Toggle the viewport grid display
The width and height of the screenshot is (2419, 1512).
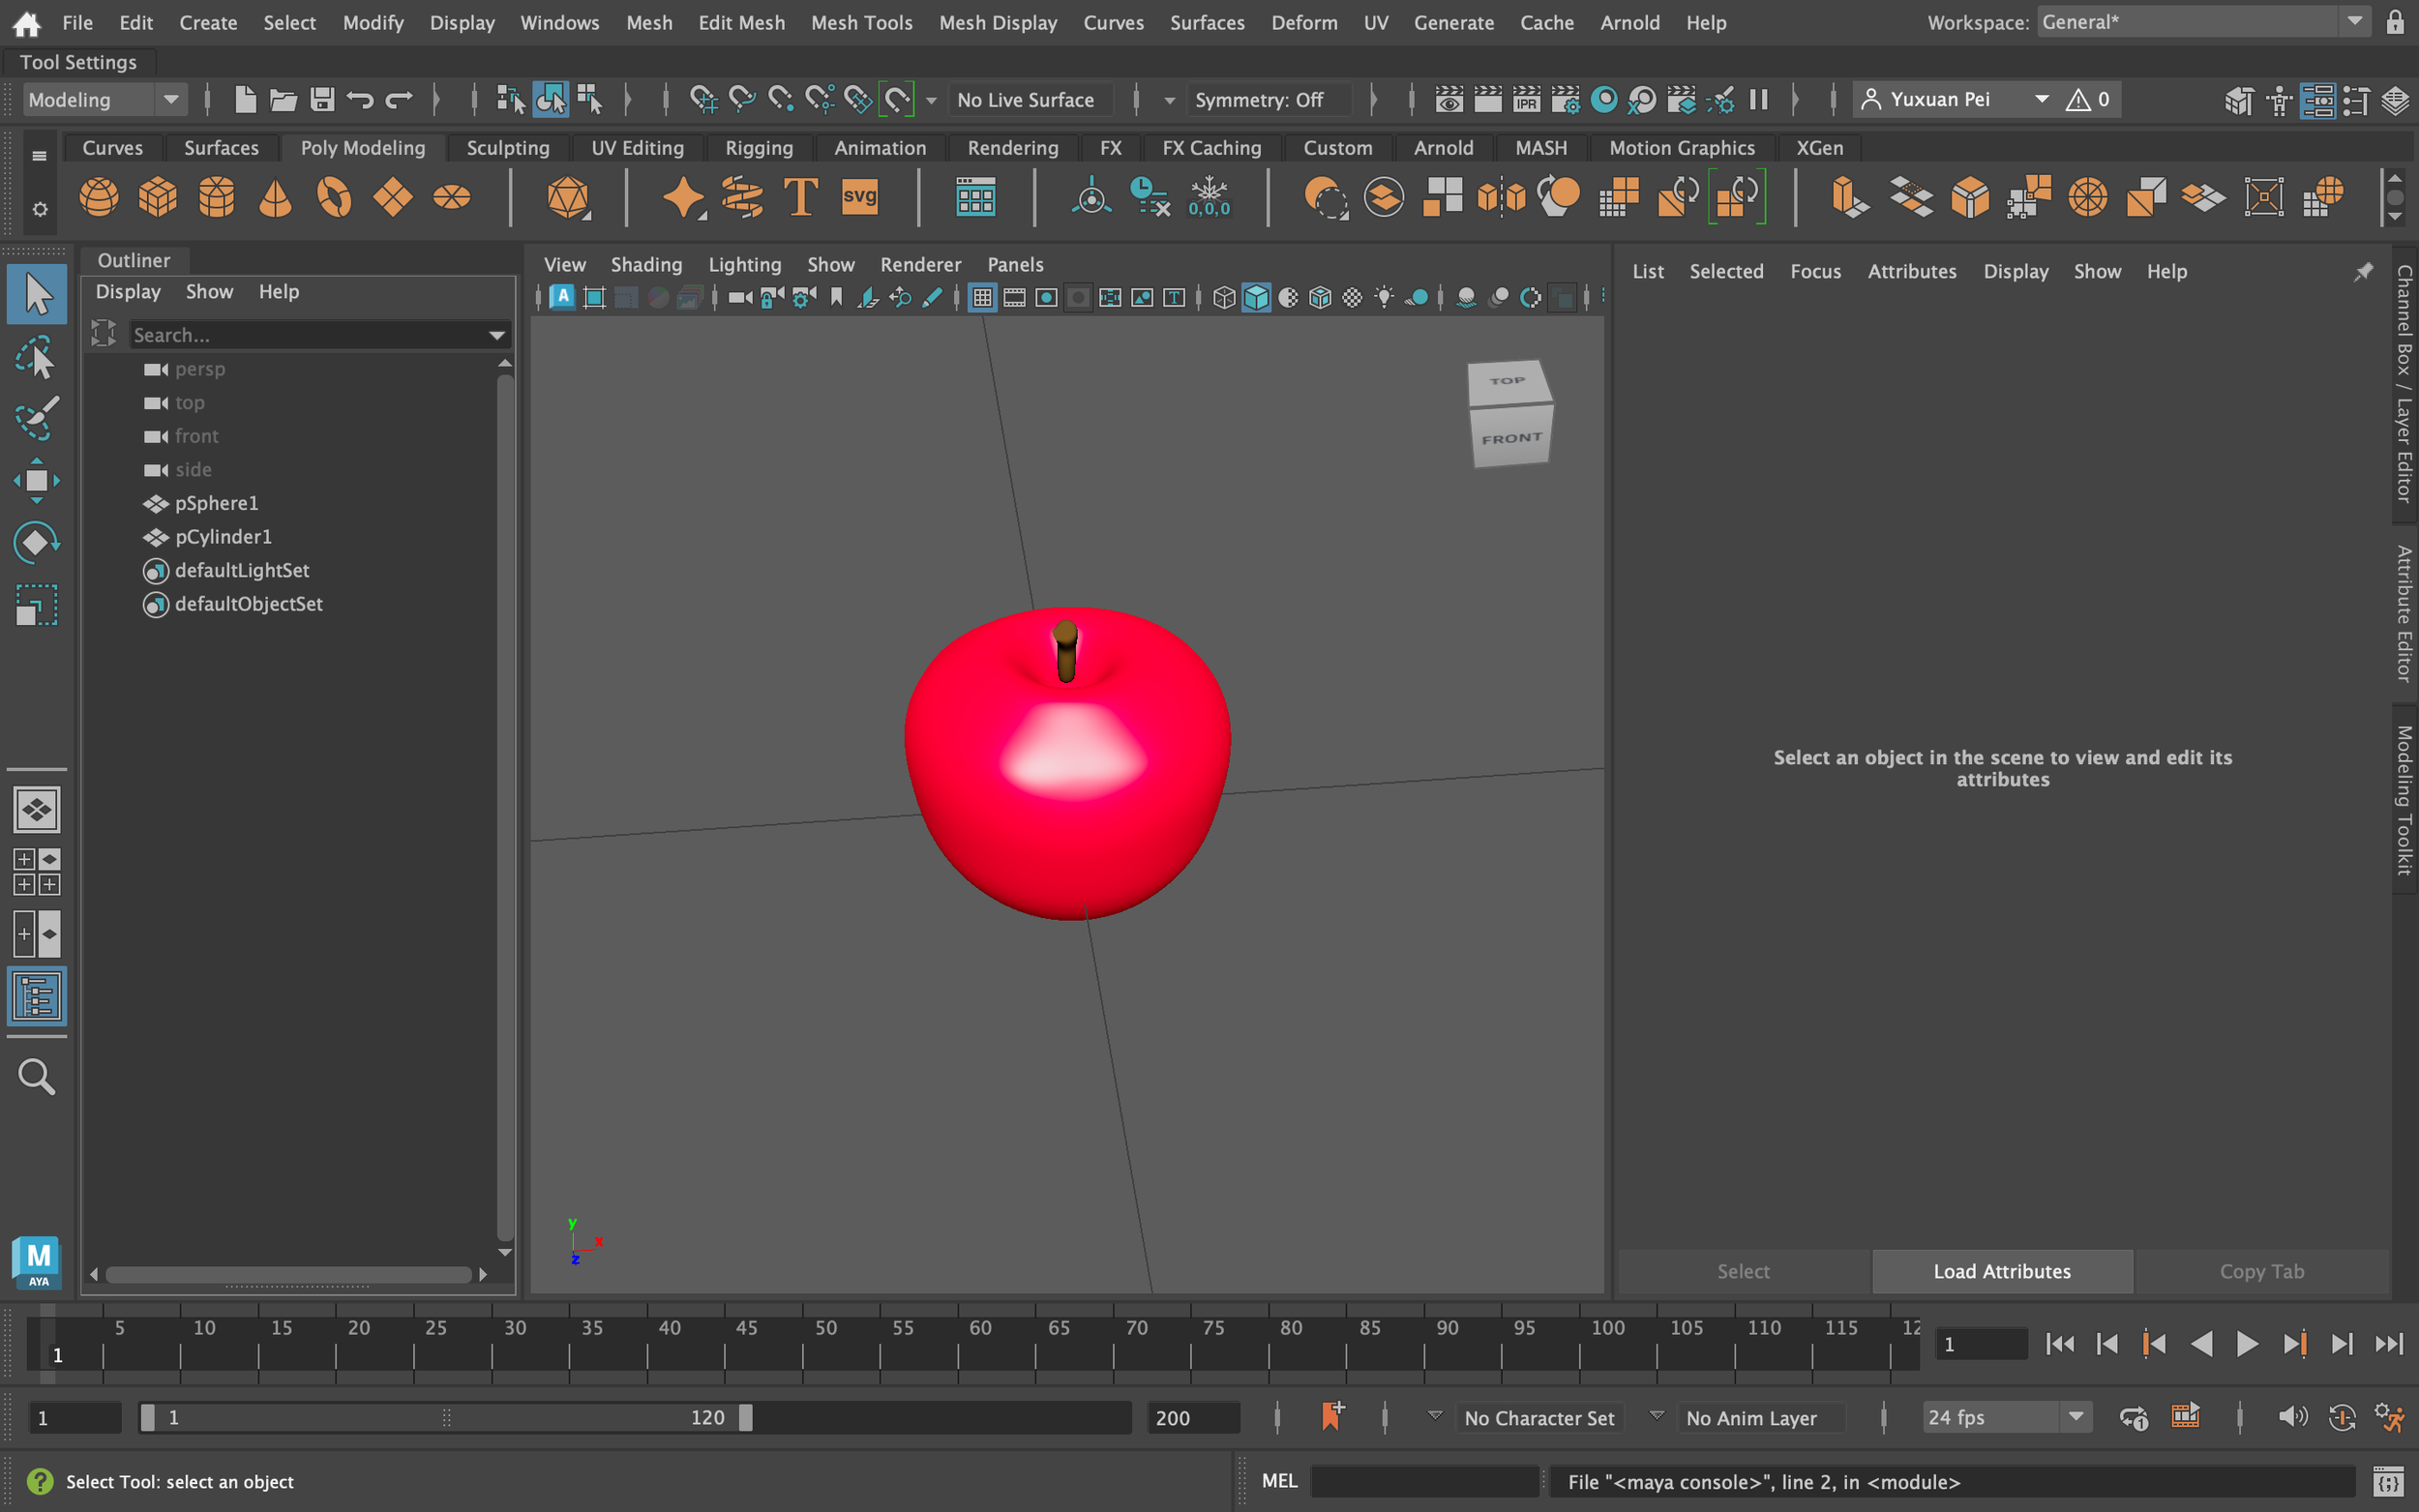click(x=981, y=297)
